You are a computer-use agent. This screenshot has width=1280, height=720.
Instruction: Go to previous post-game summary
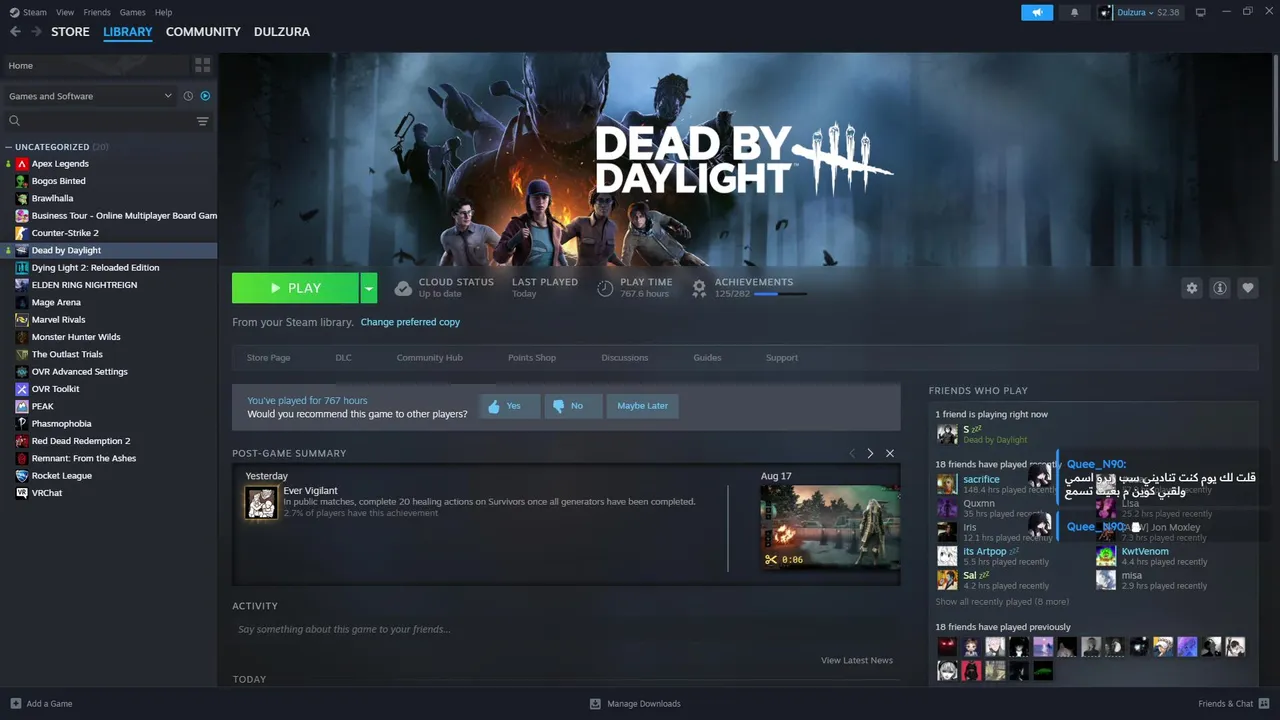852,453
